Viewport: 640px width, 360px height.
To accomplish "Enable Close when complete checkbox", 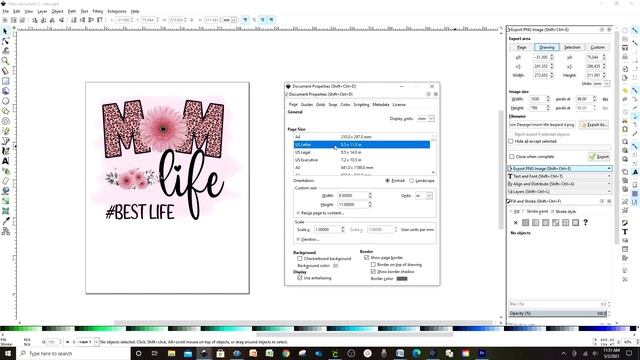I will tap(512, 157).
